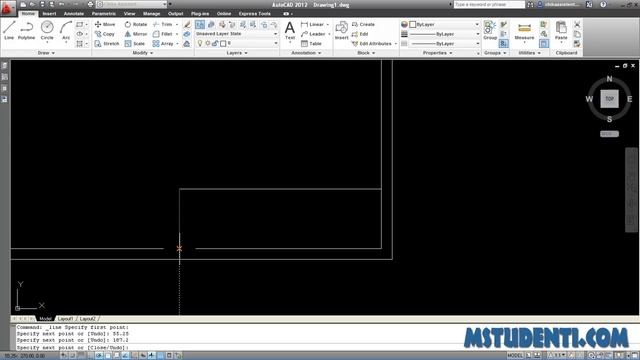This screenshot has width=640, height=360.
Task: Open Unsaved Layer State dropdown
Action: (237, 34)
